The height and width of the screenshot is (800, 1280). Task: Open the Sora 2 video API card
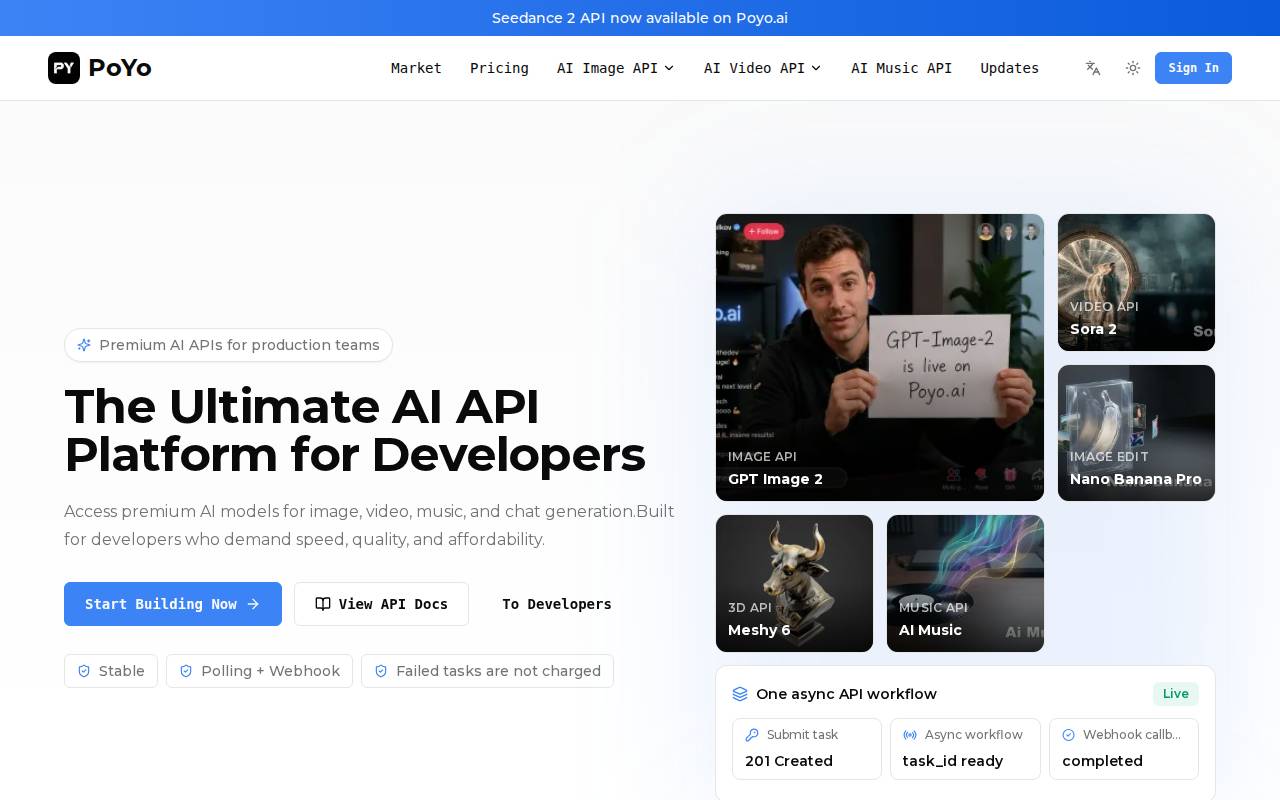click(x=1136, y=282)
